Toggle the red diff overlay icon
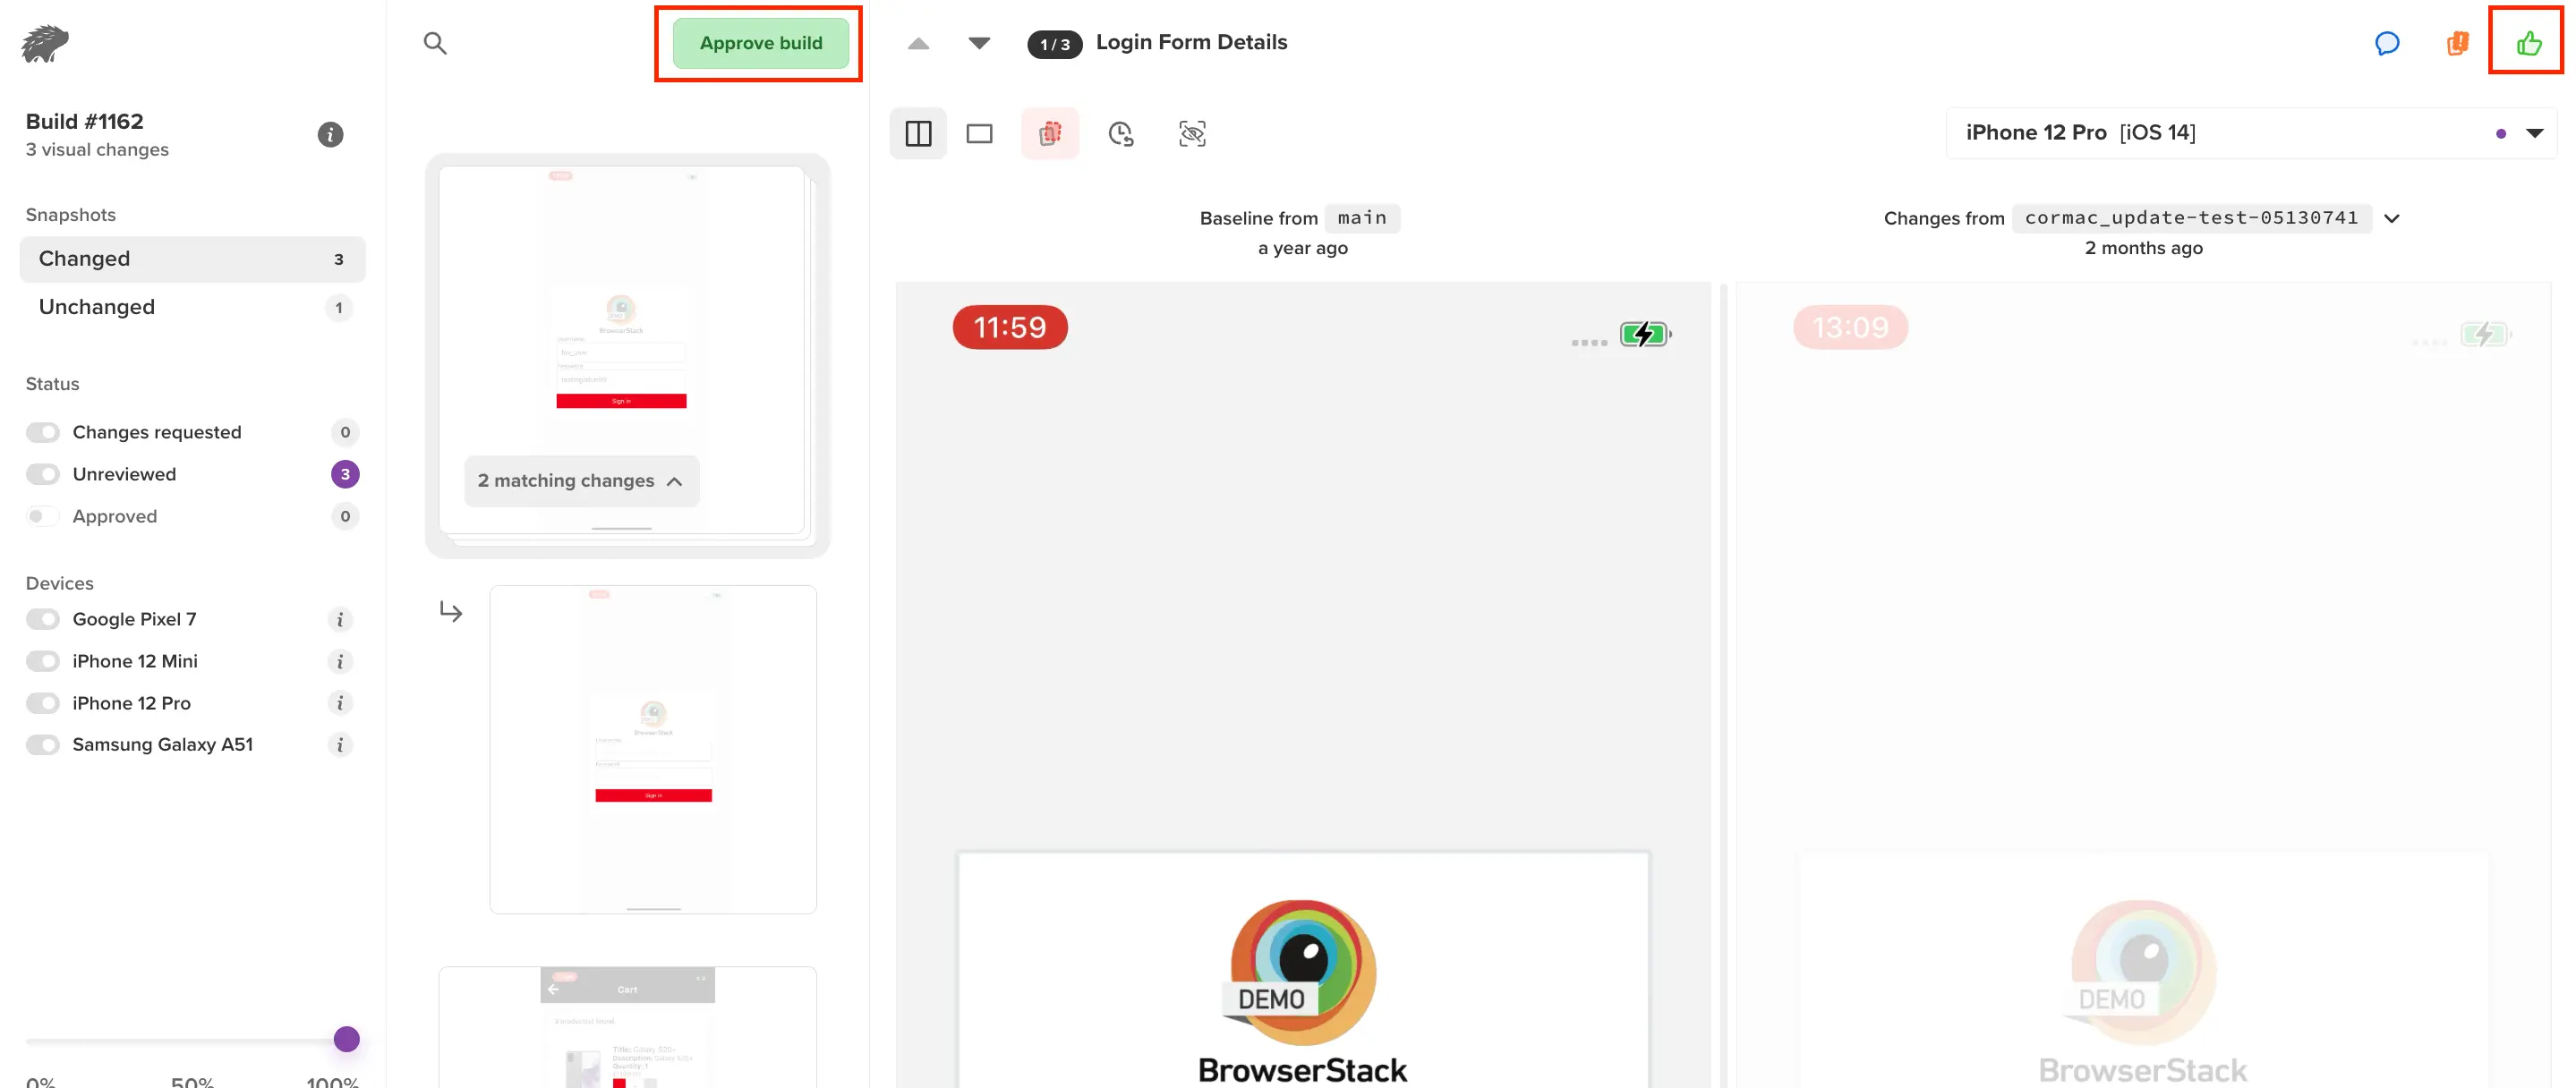2576x1088 pixels. (1050, 133)
